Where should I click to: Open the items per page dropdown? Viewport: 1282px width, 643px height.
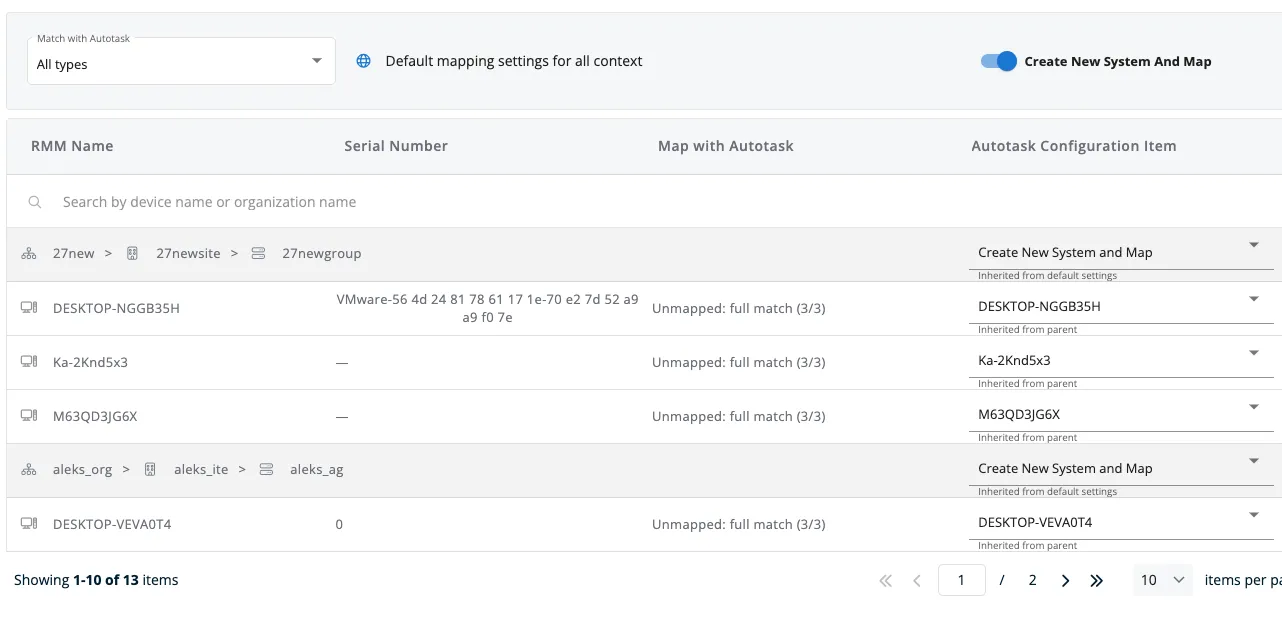[1162, 580]
